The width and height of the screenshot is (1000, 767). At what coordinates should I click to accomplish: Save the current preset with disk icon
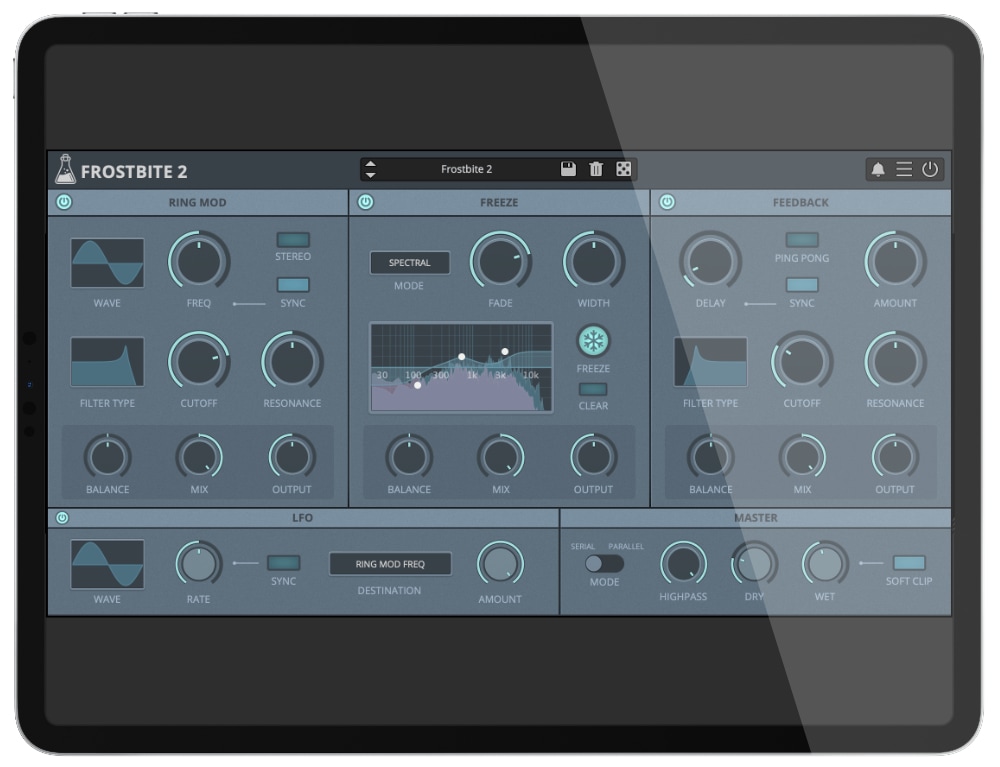pyautogui.click(x=568, y=169)
